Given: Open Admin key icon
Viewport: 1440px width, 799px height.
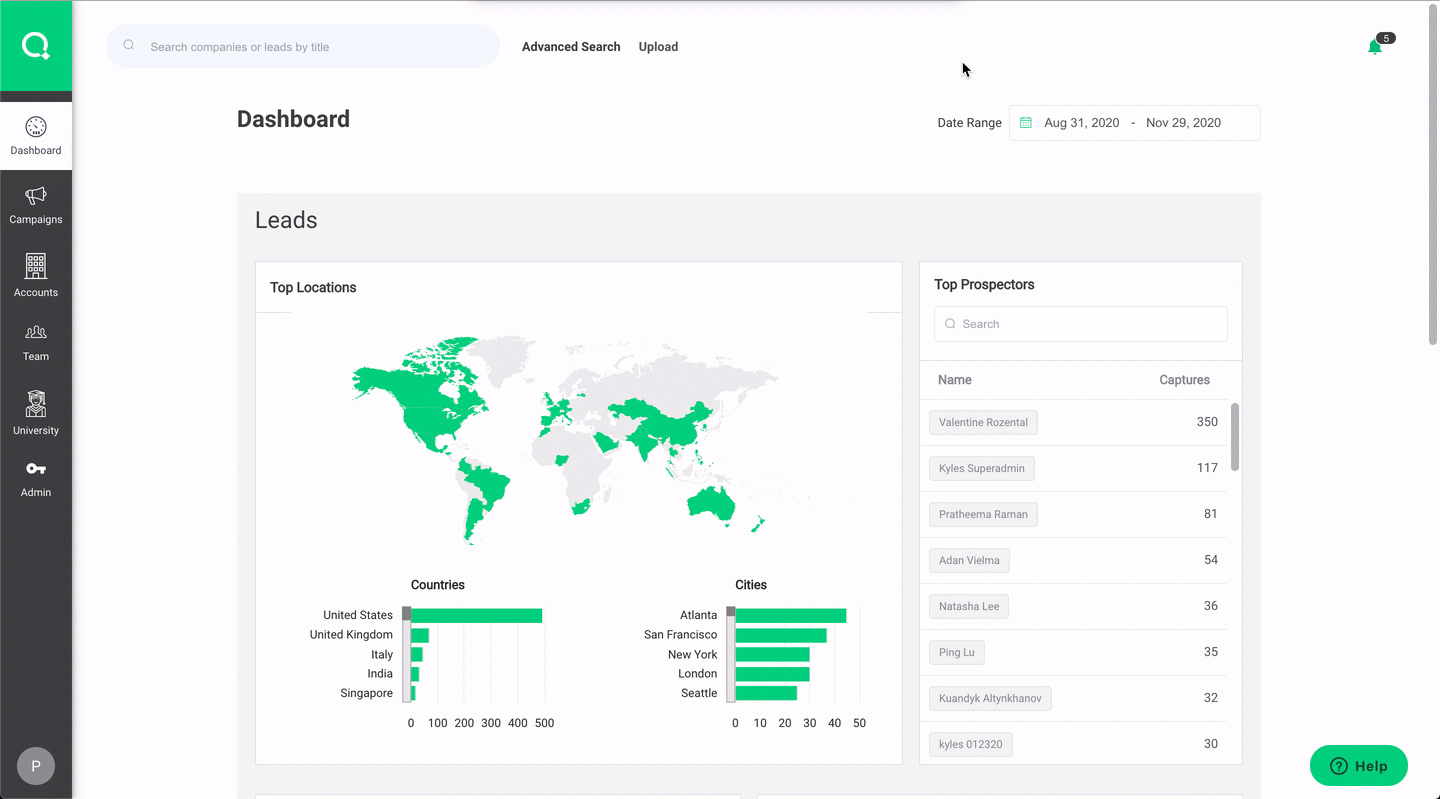Looking at the screenshot, I should (x=36, y=469).
